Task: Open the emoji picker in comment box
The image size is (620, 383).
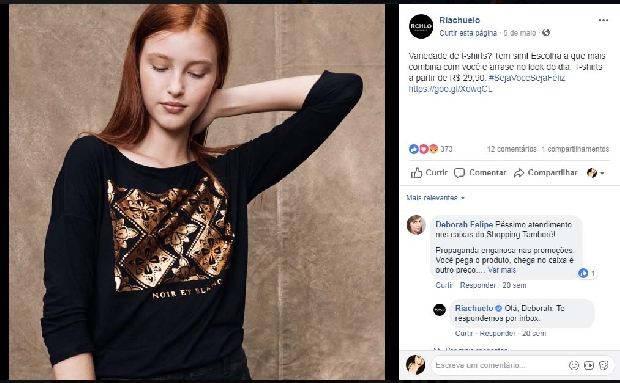Action: 574,365
